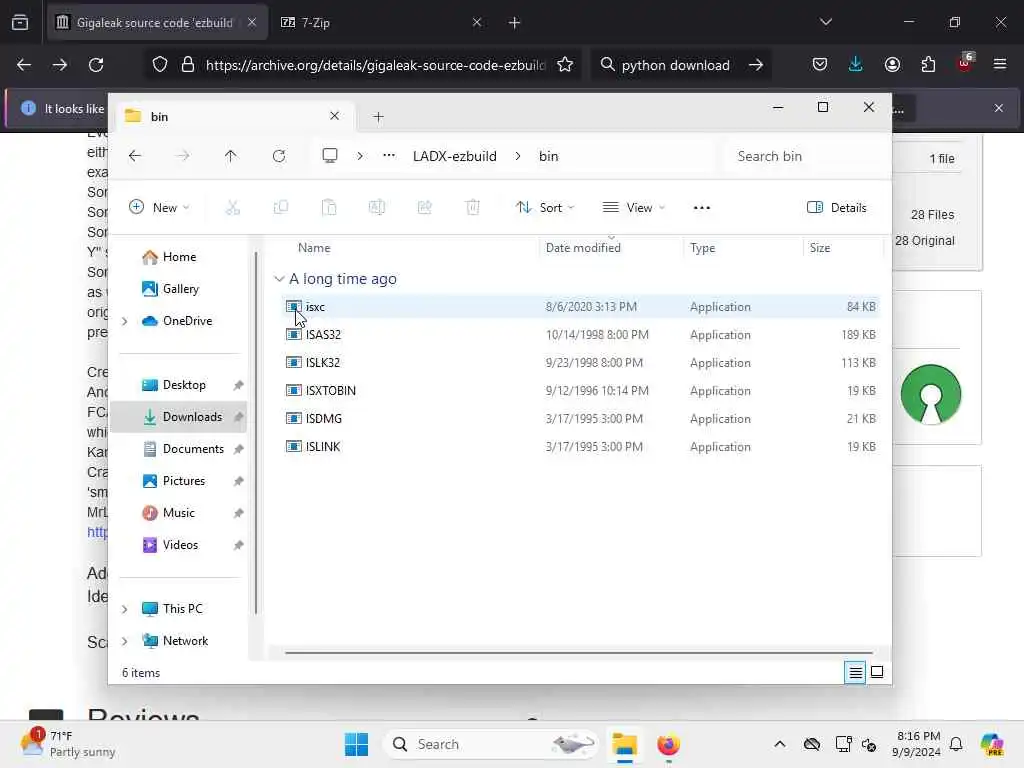The image size is (1024, 768).
Task: Show hidden system tray icons
Action: [x=779, y=744]
